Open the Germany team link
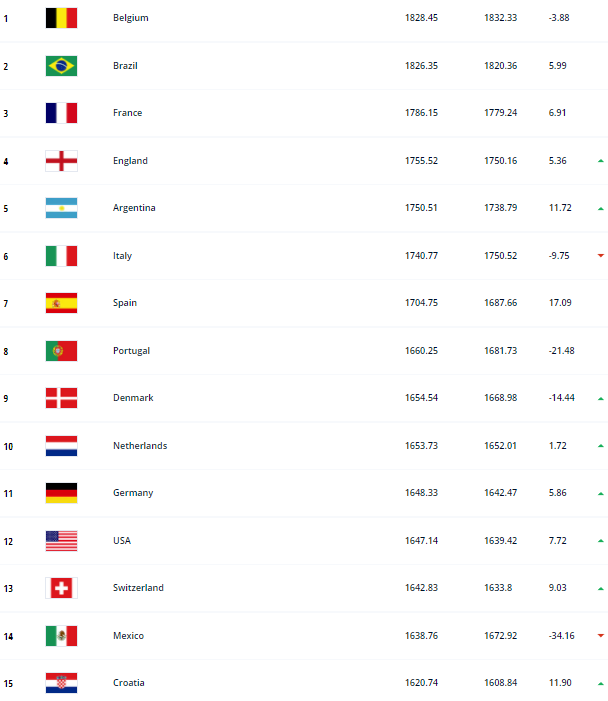The height and width of the screenshot is (701, 608). 134,493
